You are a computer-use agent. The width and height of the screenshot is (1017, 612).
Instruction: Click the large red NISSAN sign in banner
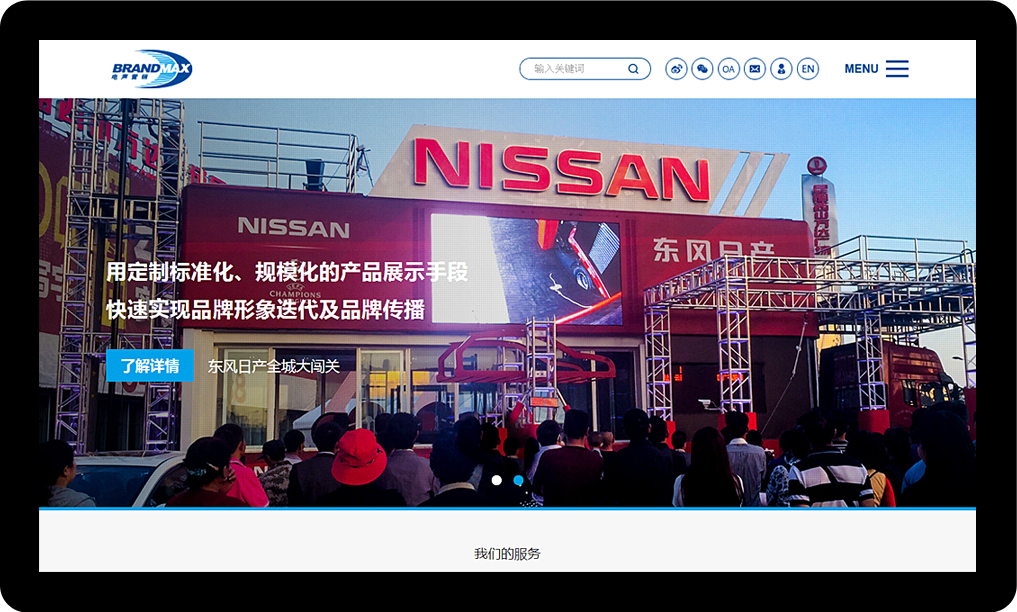561,169
